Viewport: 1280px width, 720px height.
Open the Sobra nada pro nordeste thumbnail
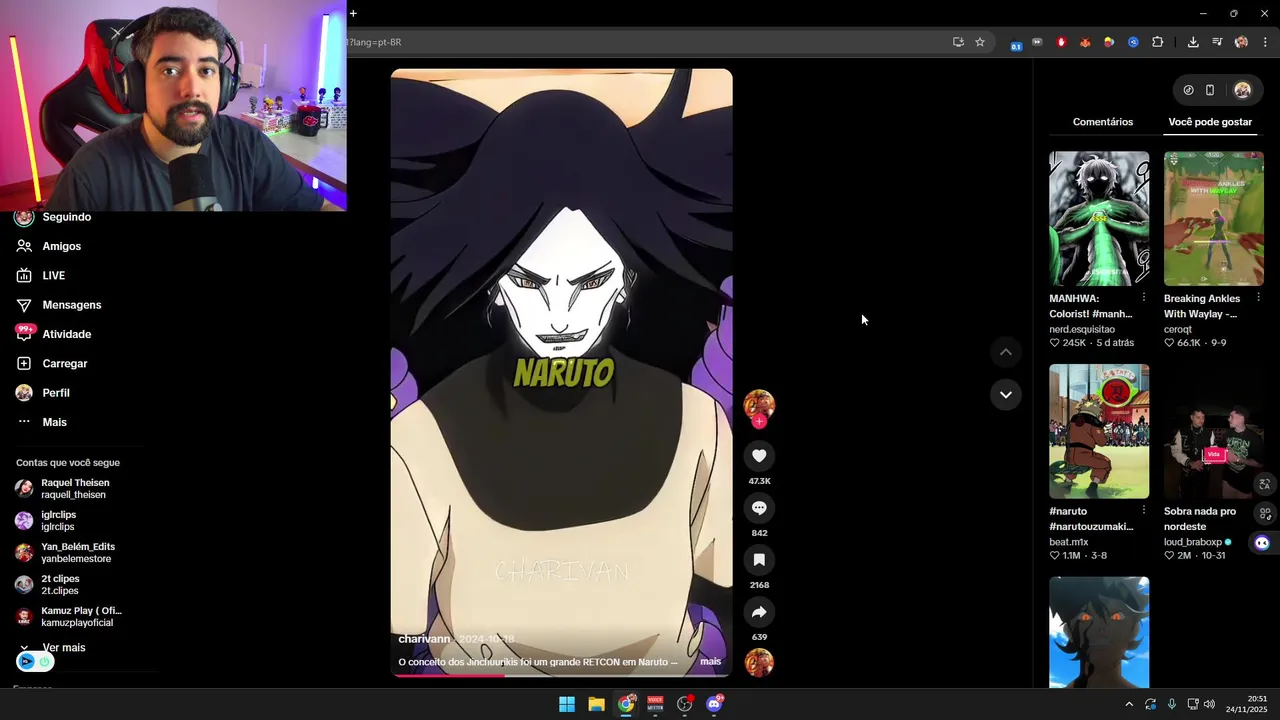point(1214,431)
